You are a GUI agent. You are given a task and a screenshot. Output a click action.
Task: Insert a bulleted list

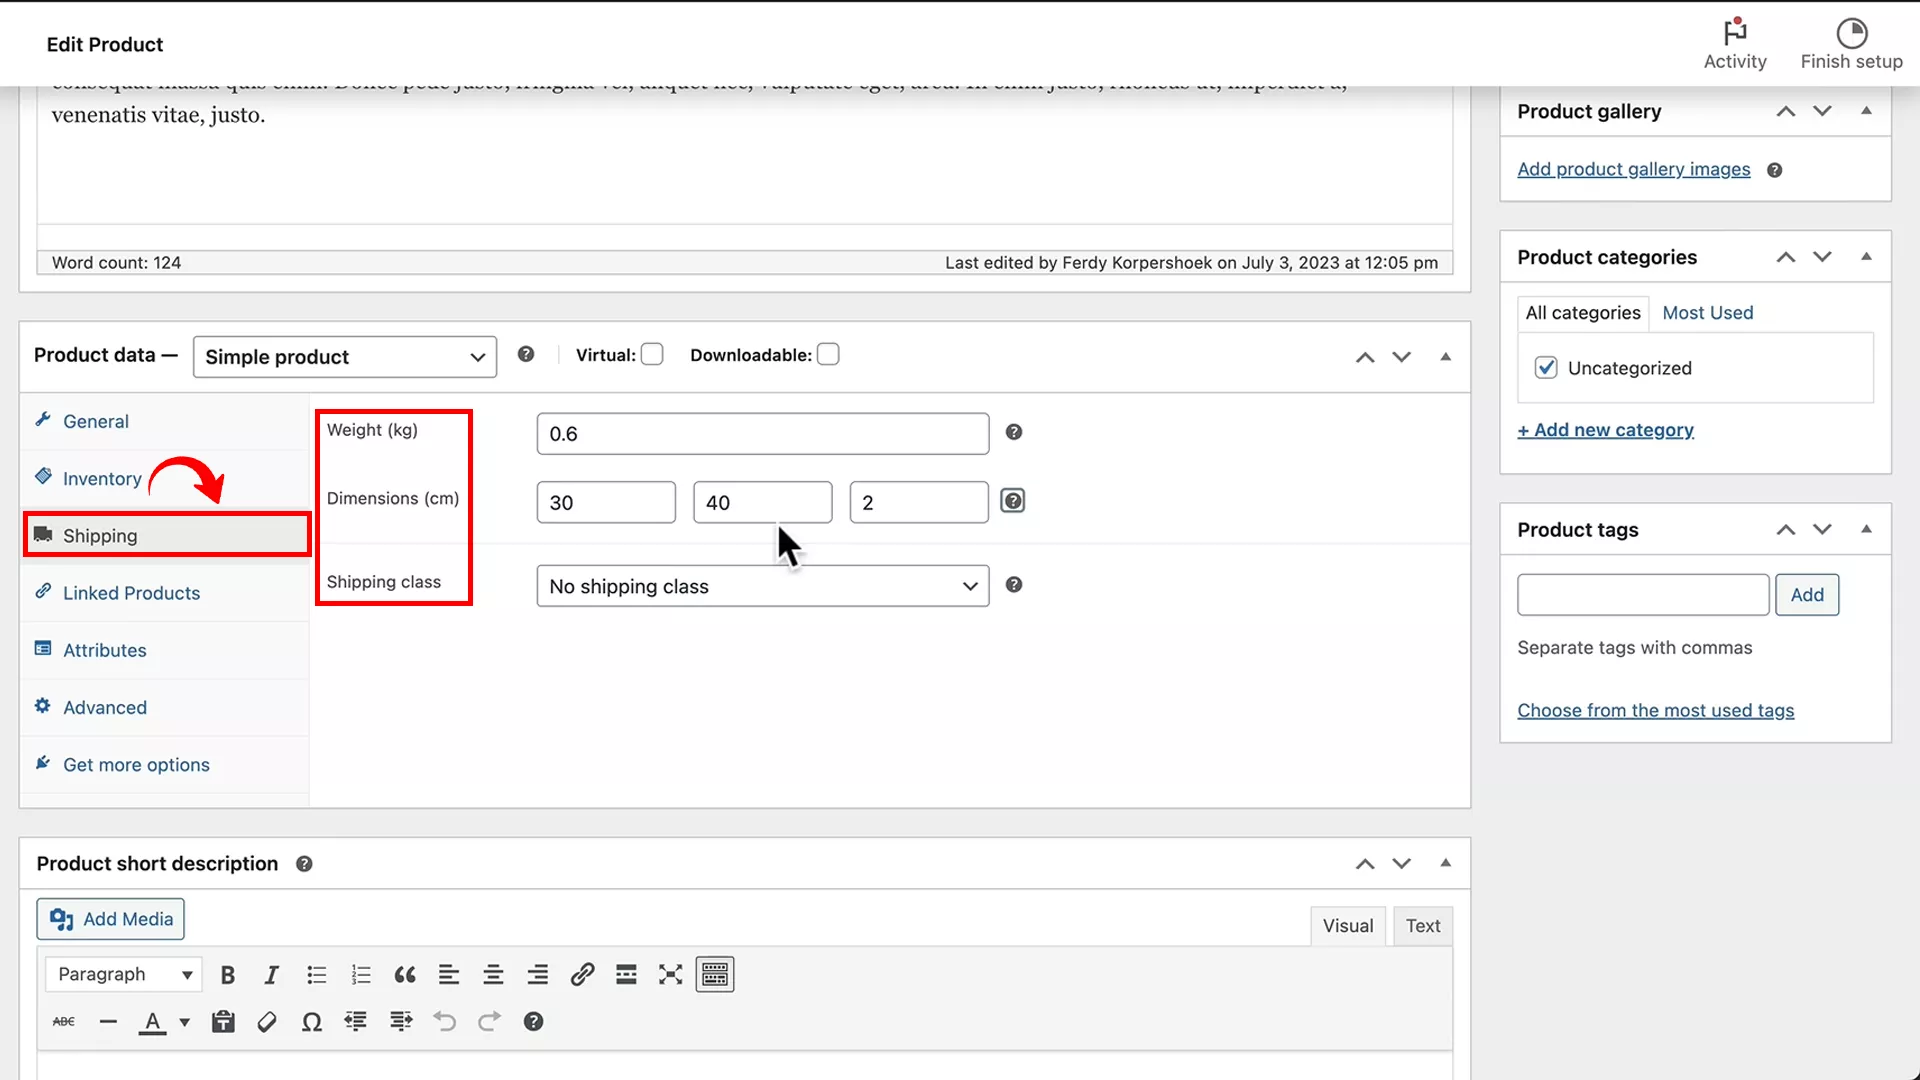pyautogui.click(x=317, y=974)
